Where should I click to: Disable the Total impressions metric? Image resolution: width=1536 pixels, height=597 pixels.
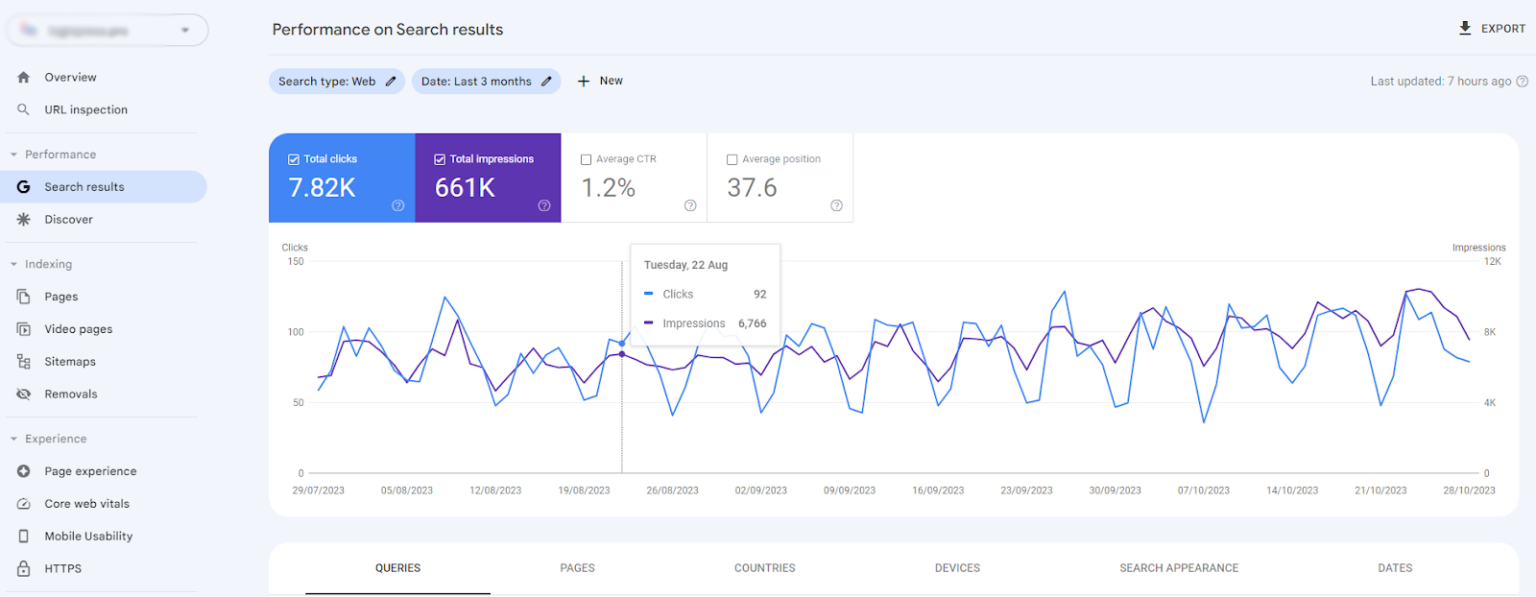[x=439, y=158]
